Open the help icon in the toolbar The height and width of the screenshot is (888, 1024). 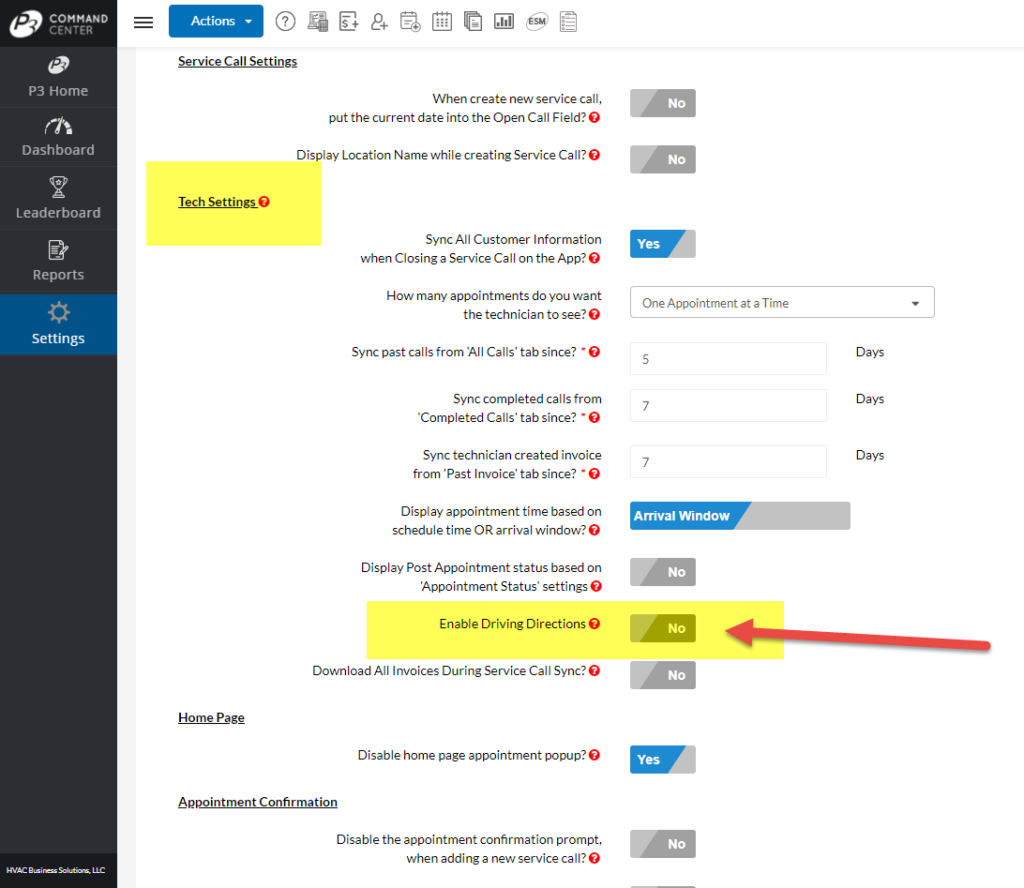point(285,21)
